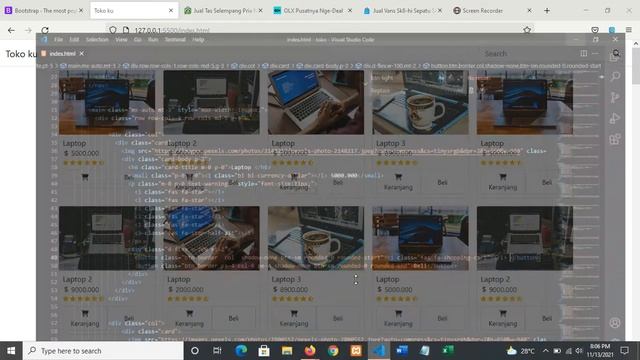Viewport: 640px width, 360px height.
Task: Click Beli on top-row Laptop 3 card
Action: (x=442, y=182)
